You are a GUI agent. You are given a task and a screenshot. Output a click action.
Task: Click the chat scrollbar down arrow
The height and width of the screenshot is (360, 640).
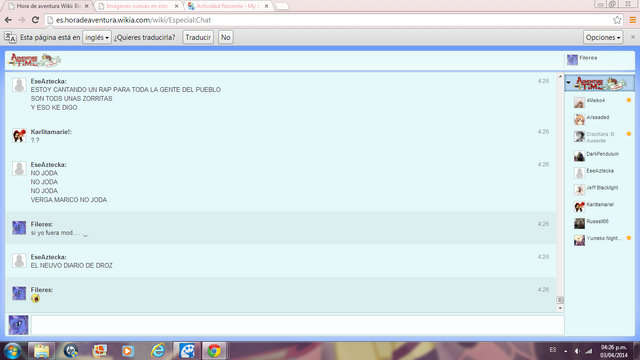coord(560,309)
